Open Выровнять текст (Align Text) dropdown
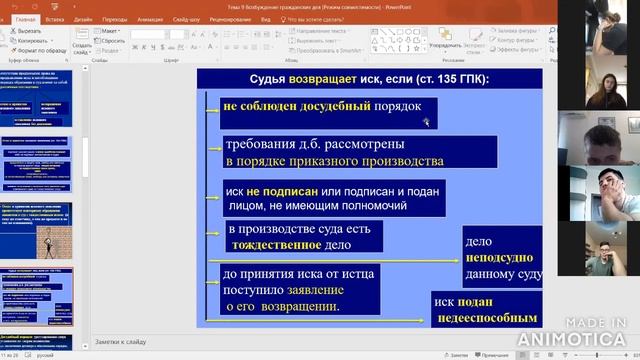 pyautogui.click(x=314, y=41)
